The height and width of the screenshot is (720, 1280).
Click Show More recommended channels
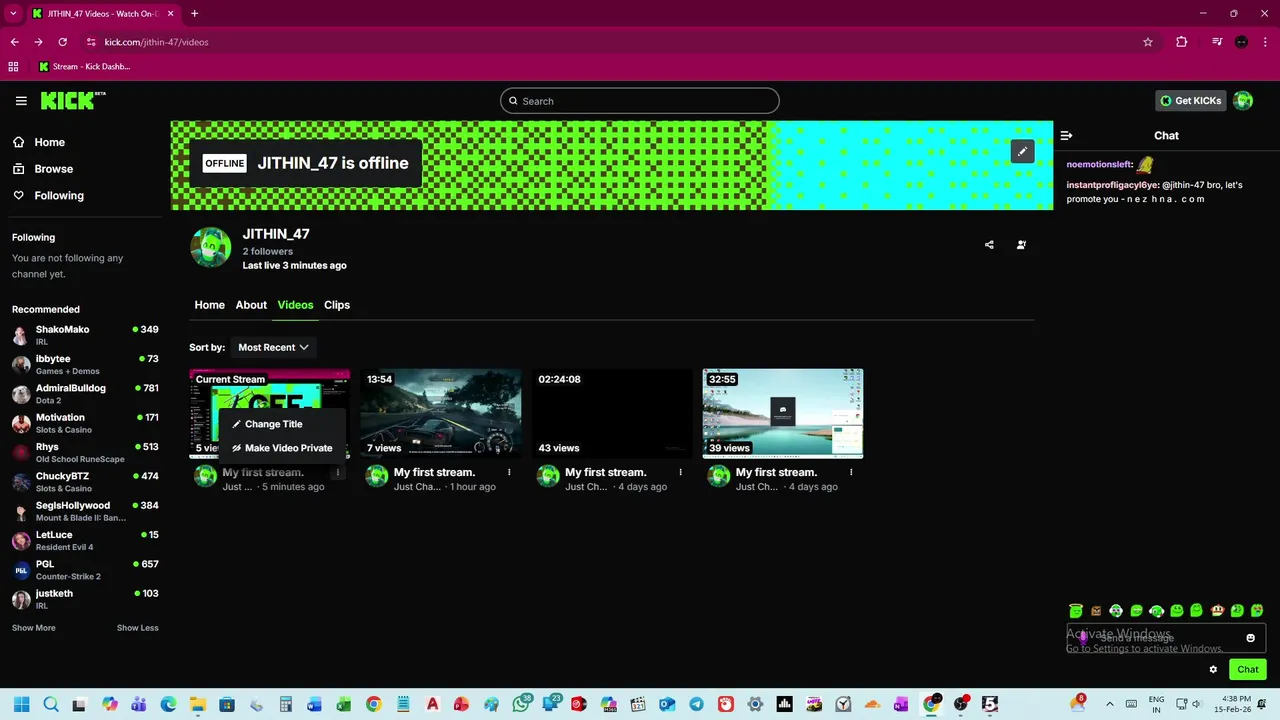(x=34, y=628)
